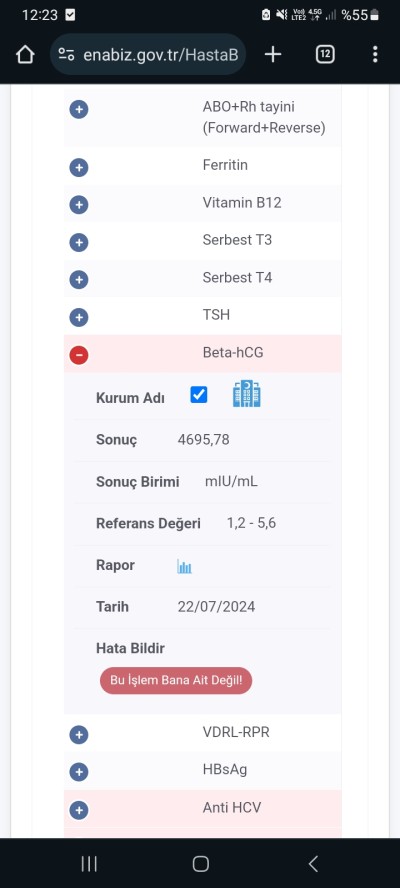400x888 pixels.
Task: Open the Rapor chart icon
Action: (184, 566)
